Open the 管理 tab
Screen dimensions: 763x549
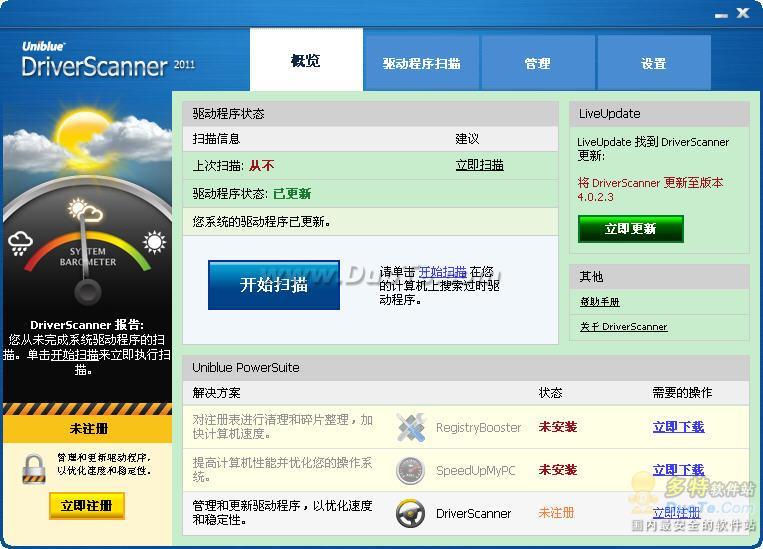(x=538, y=63)
